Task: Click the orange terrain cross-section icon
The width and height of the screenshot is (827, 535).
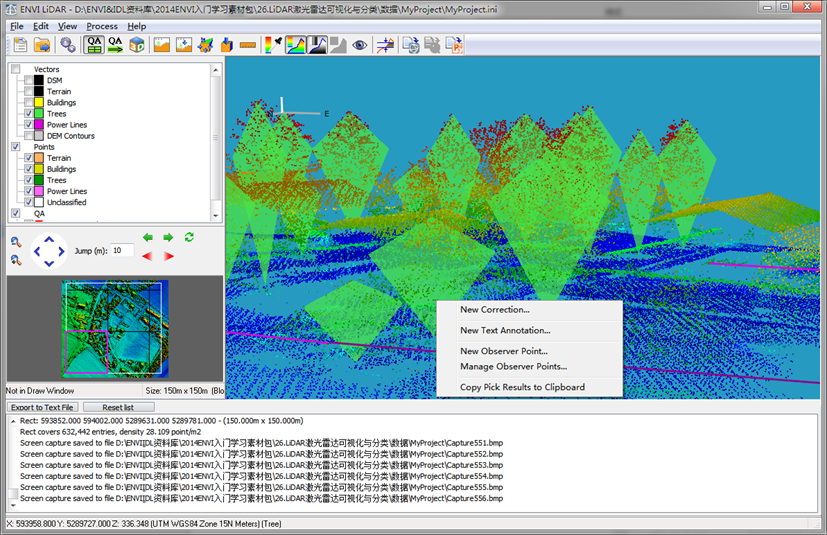Action: pyautogui.click(x=162, y=45)
